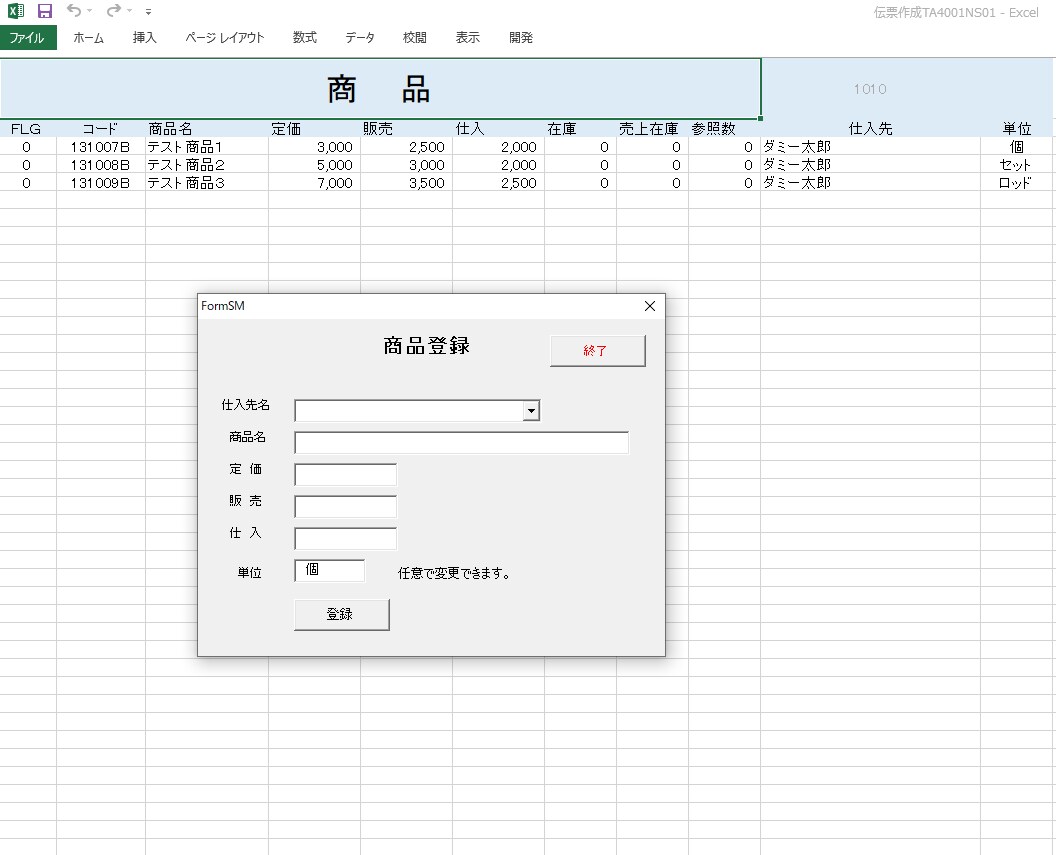Focus the 商品名 text field
Image resolution: width=1056 pixels, height=855 pixels.
461,443
